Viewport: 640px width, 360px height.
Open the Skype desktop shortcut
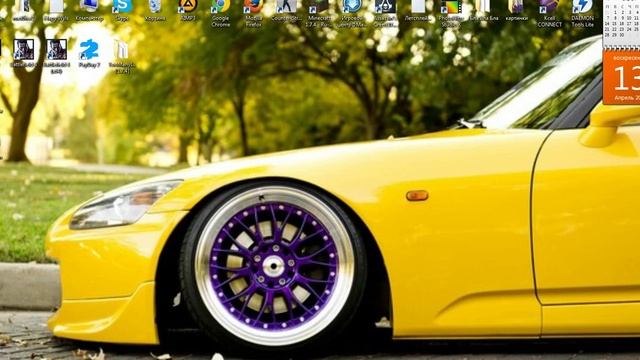click(x=122, y=10)
